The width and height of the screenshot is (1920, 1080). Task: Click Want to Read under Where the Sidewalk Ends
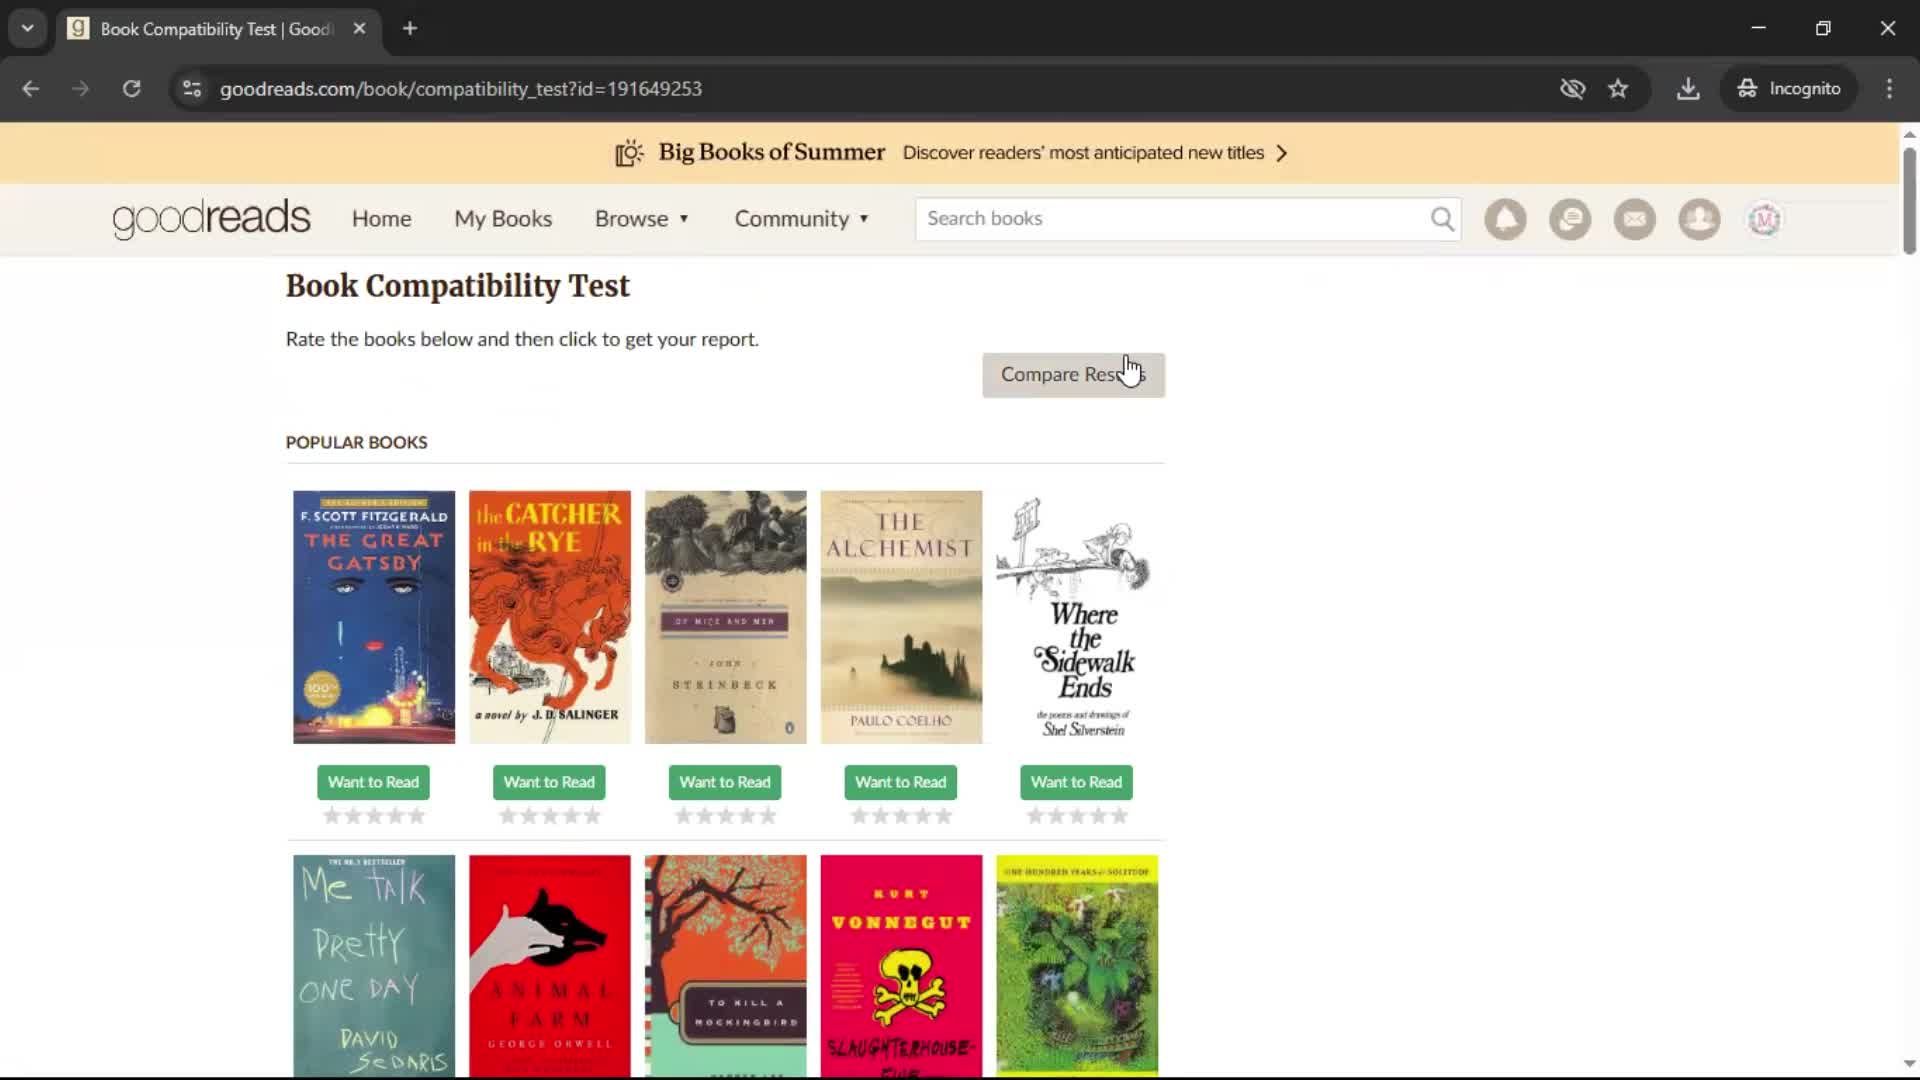point(1076,782)
